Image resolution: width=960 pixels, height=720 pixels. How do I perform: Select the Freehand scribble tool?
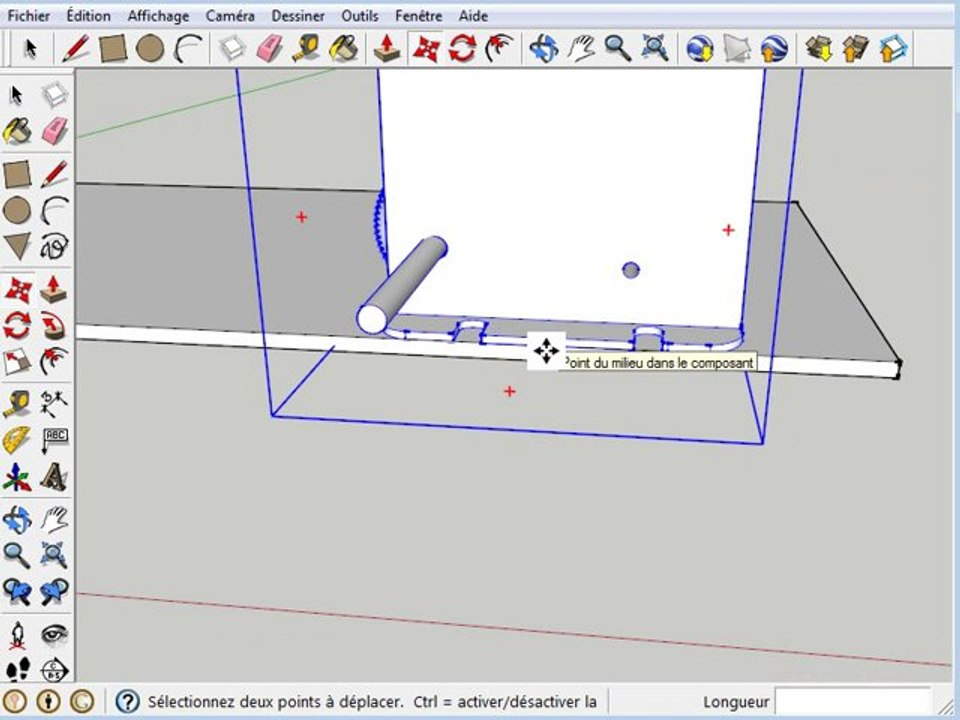click(54, 246)
